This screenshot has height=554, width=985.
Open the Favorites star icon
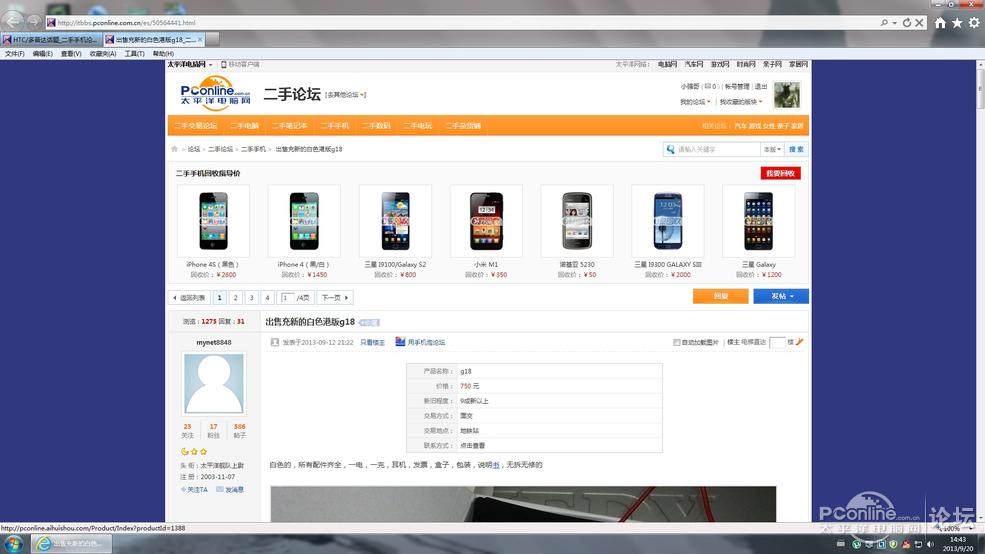tap(957, 23)
